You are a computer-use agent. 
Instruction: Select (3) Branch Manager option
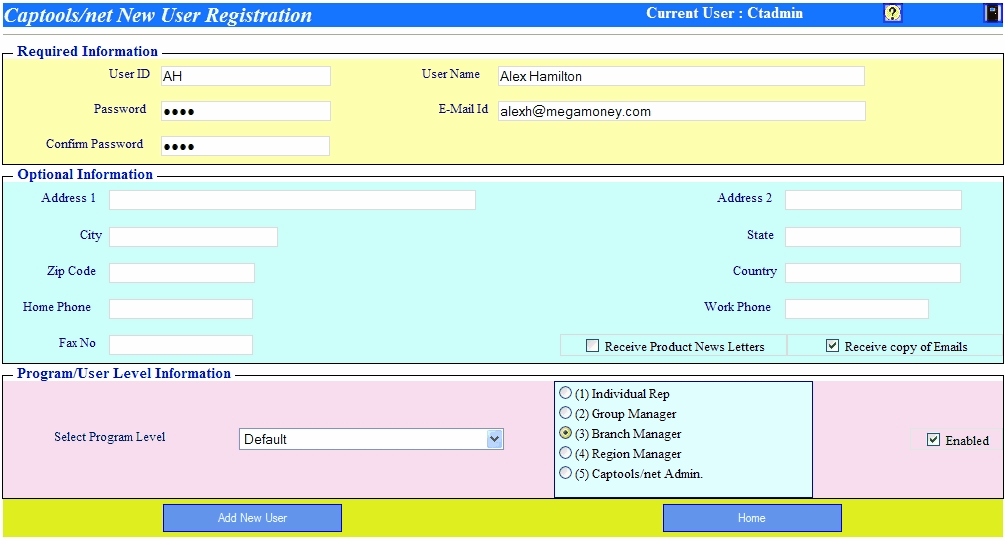click(x=565, y=433)
